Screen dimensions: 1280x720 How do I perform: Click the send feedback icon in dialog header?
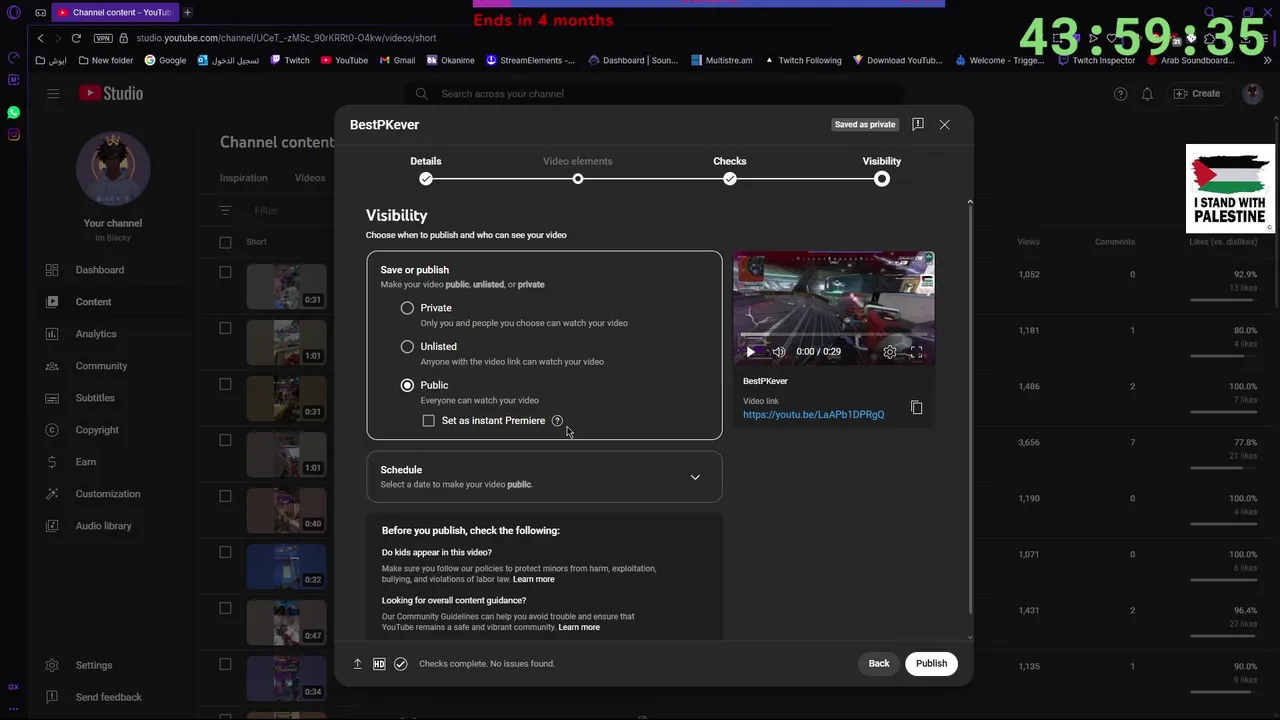point(917,125)
